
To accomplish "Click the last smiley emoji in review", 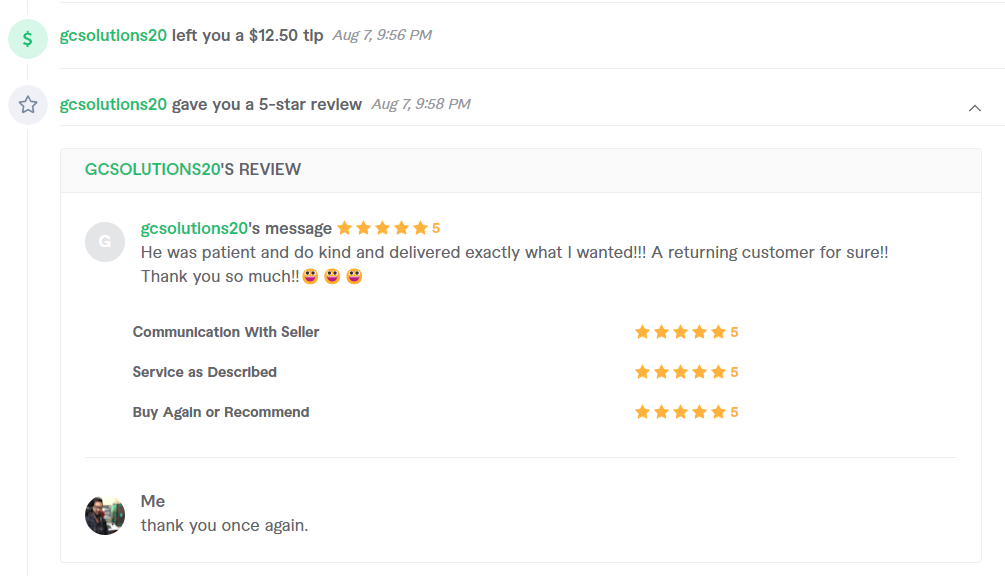I will pos(354,276).
